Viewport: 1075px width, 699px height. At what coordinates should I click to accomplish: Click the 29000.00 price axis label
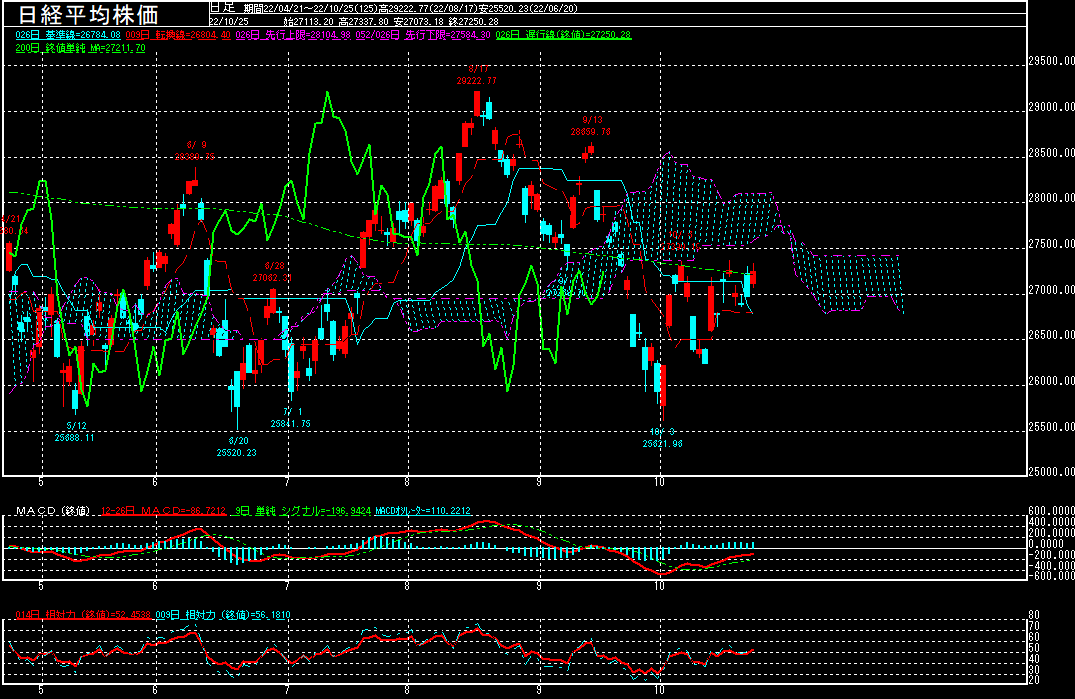tap(1051, 107)
